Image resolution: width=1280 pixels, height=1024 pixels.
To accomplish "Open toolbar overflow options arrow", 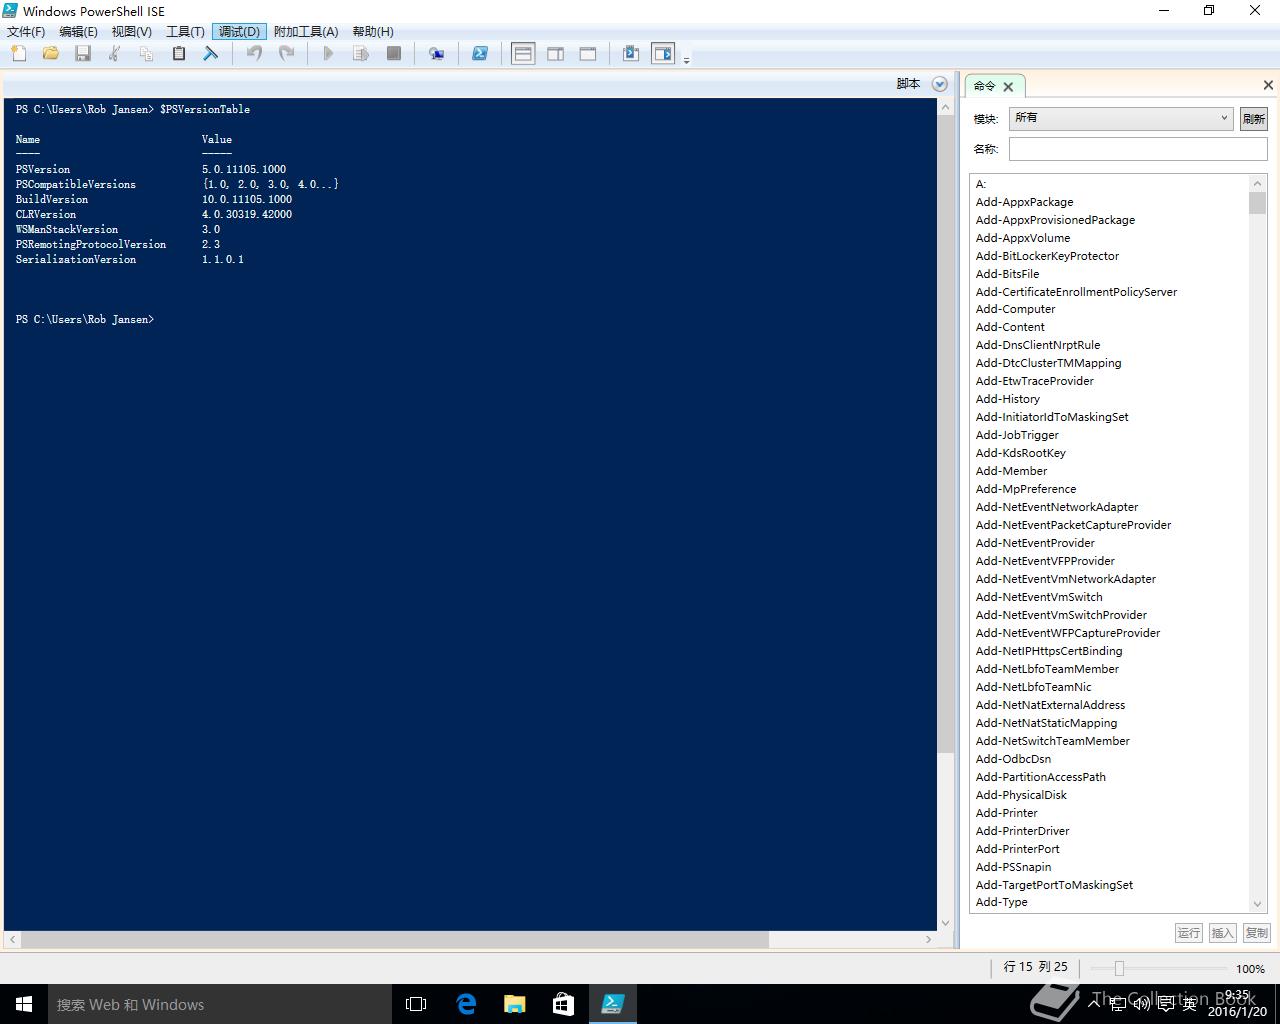I will (x=686, y=60).
